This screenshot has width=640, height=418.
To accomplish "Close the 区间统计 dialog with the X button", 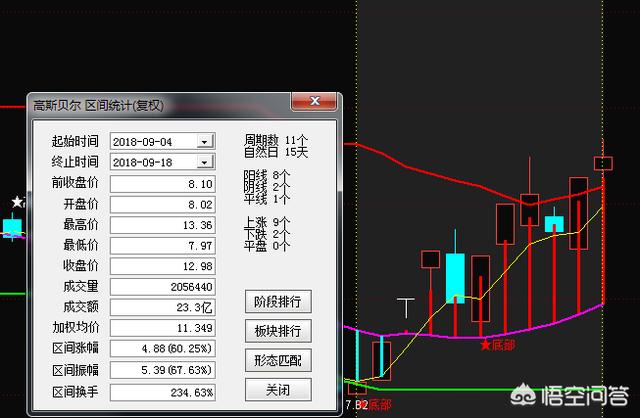I will (314, 101).
